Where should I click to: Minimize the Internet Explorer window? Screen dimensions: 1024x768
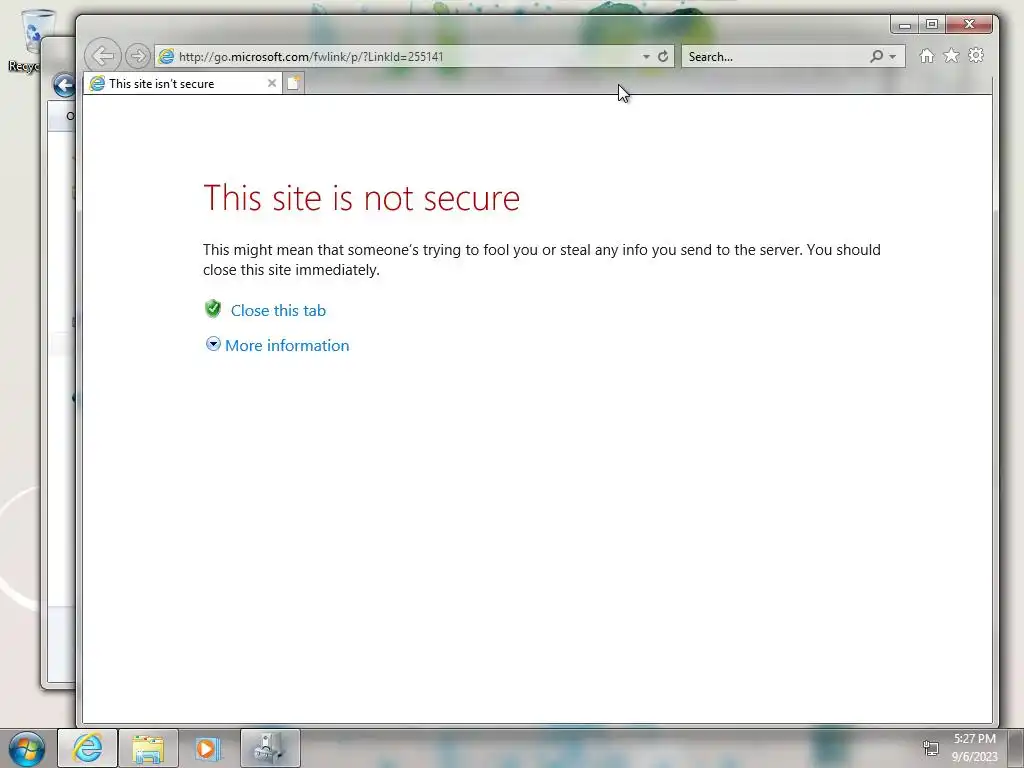point(904,25)
